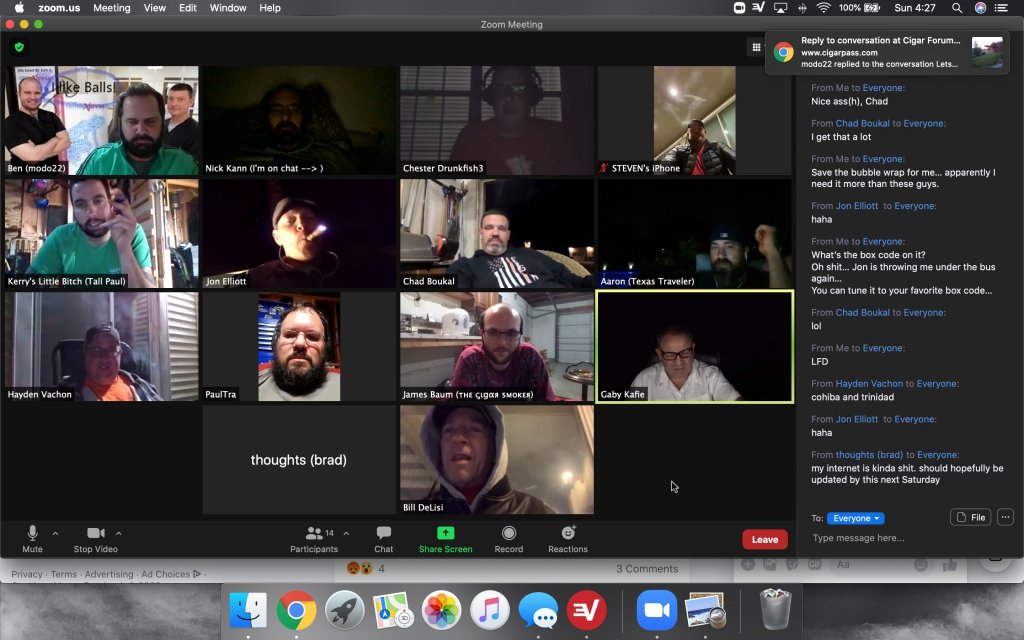Open the Everyone recipient dropdown in chat
The width and height of the screenshot is (1024, 640).
(855, 518)
